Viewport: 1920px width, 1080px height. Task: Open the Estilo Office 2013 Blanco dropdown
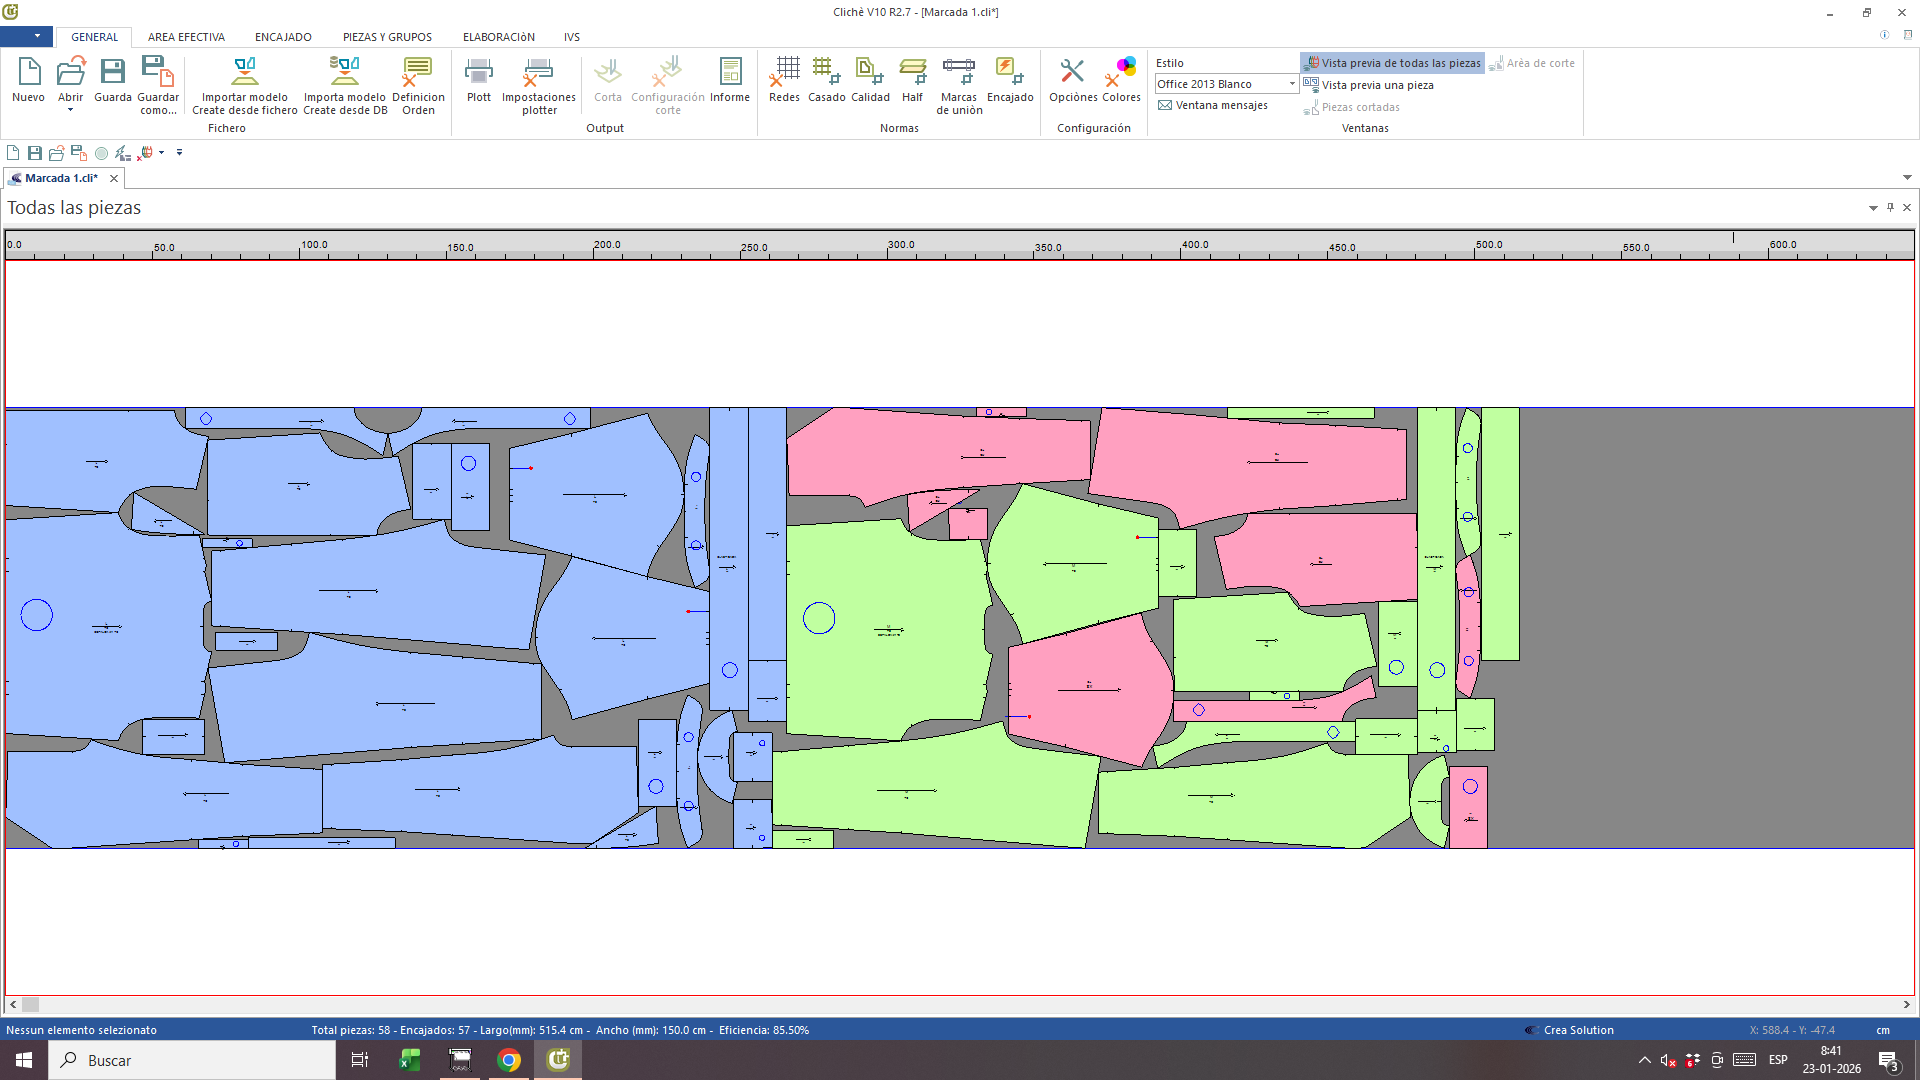[1291, 84]
